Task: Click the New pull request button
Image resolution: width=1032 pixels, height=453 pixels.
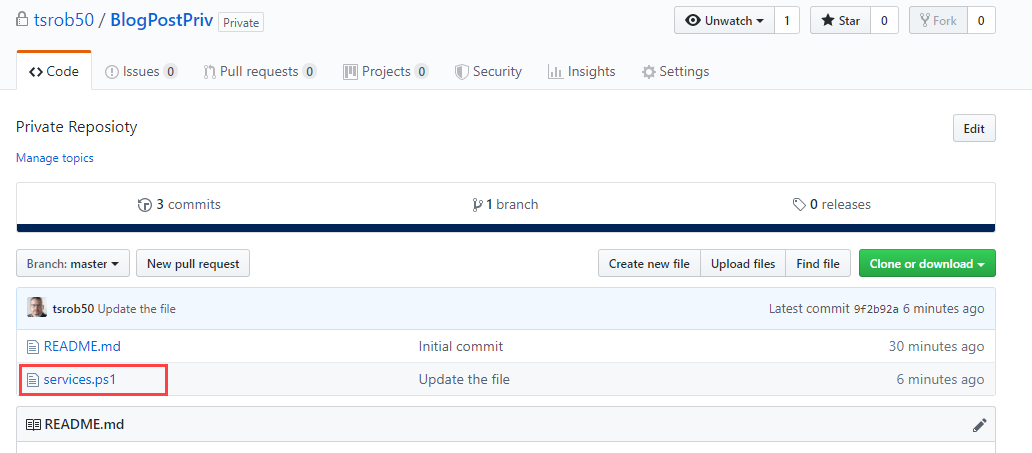Action: (x=193, y=263)
